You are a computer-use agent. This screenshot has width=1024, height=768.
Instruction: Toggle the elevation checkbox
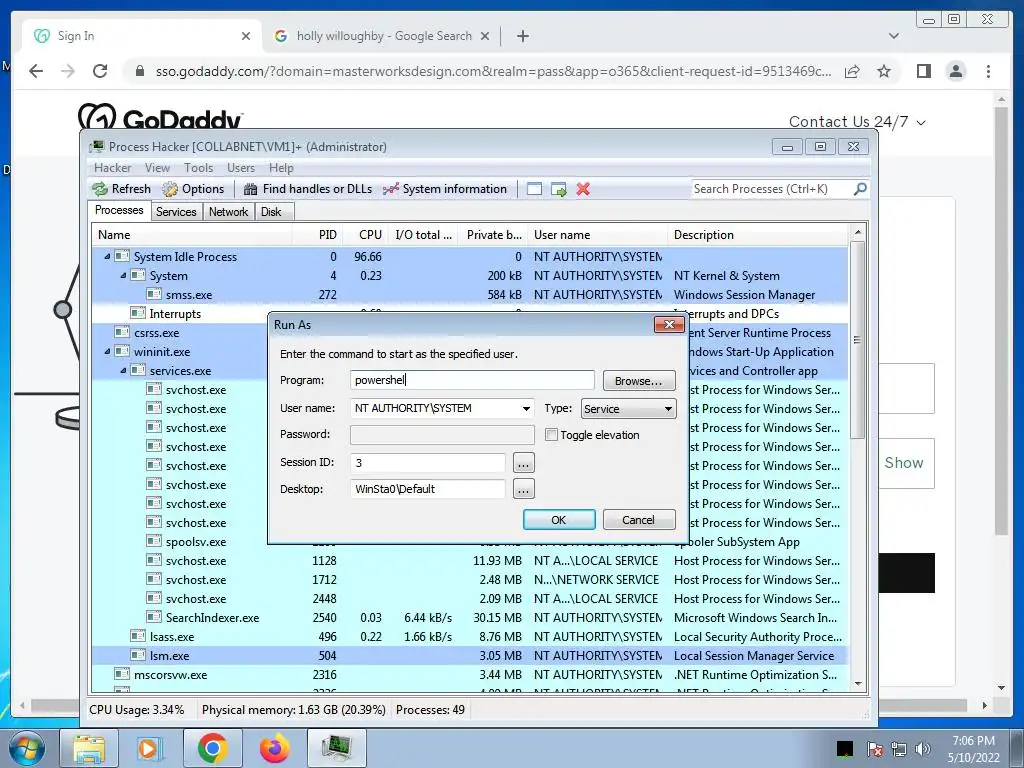click(x=551, y=434)
